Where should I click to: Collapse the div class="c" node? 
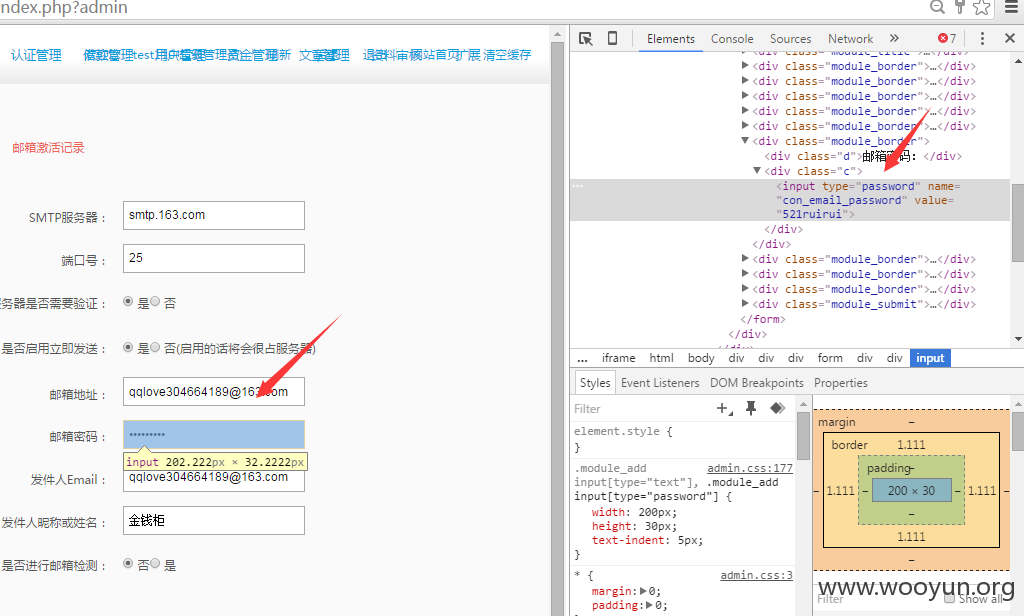pyautogui.click(x=757, y=171)
